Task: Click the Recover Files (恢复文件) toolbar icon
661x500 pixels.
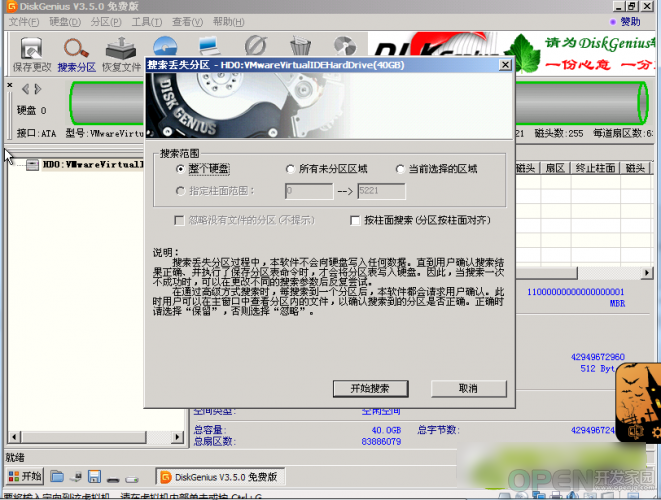Action: tap(121, 54)
